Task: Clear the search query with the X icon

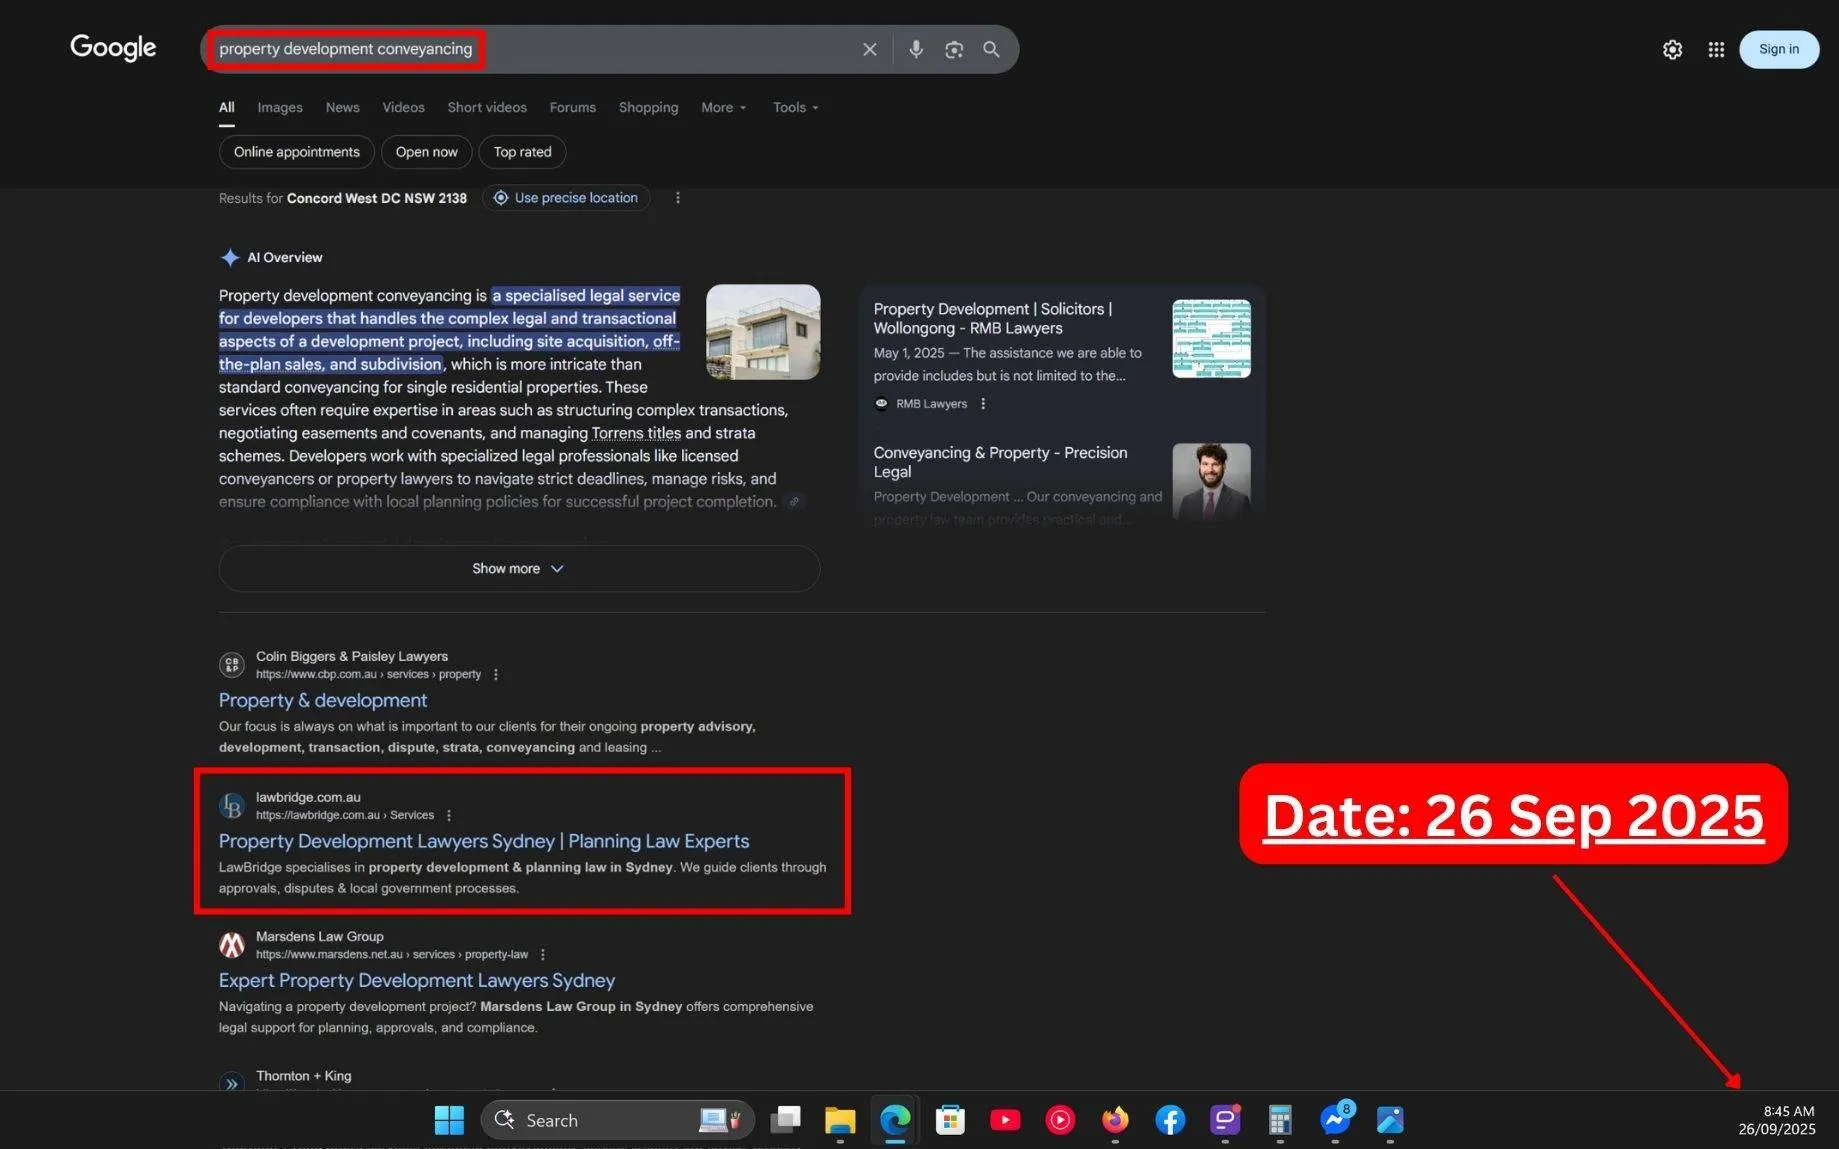Action: [869, 48]
